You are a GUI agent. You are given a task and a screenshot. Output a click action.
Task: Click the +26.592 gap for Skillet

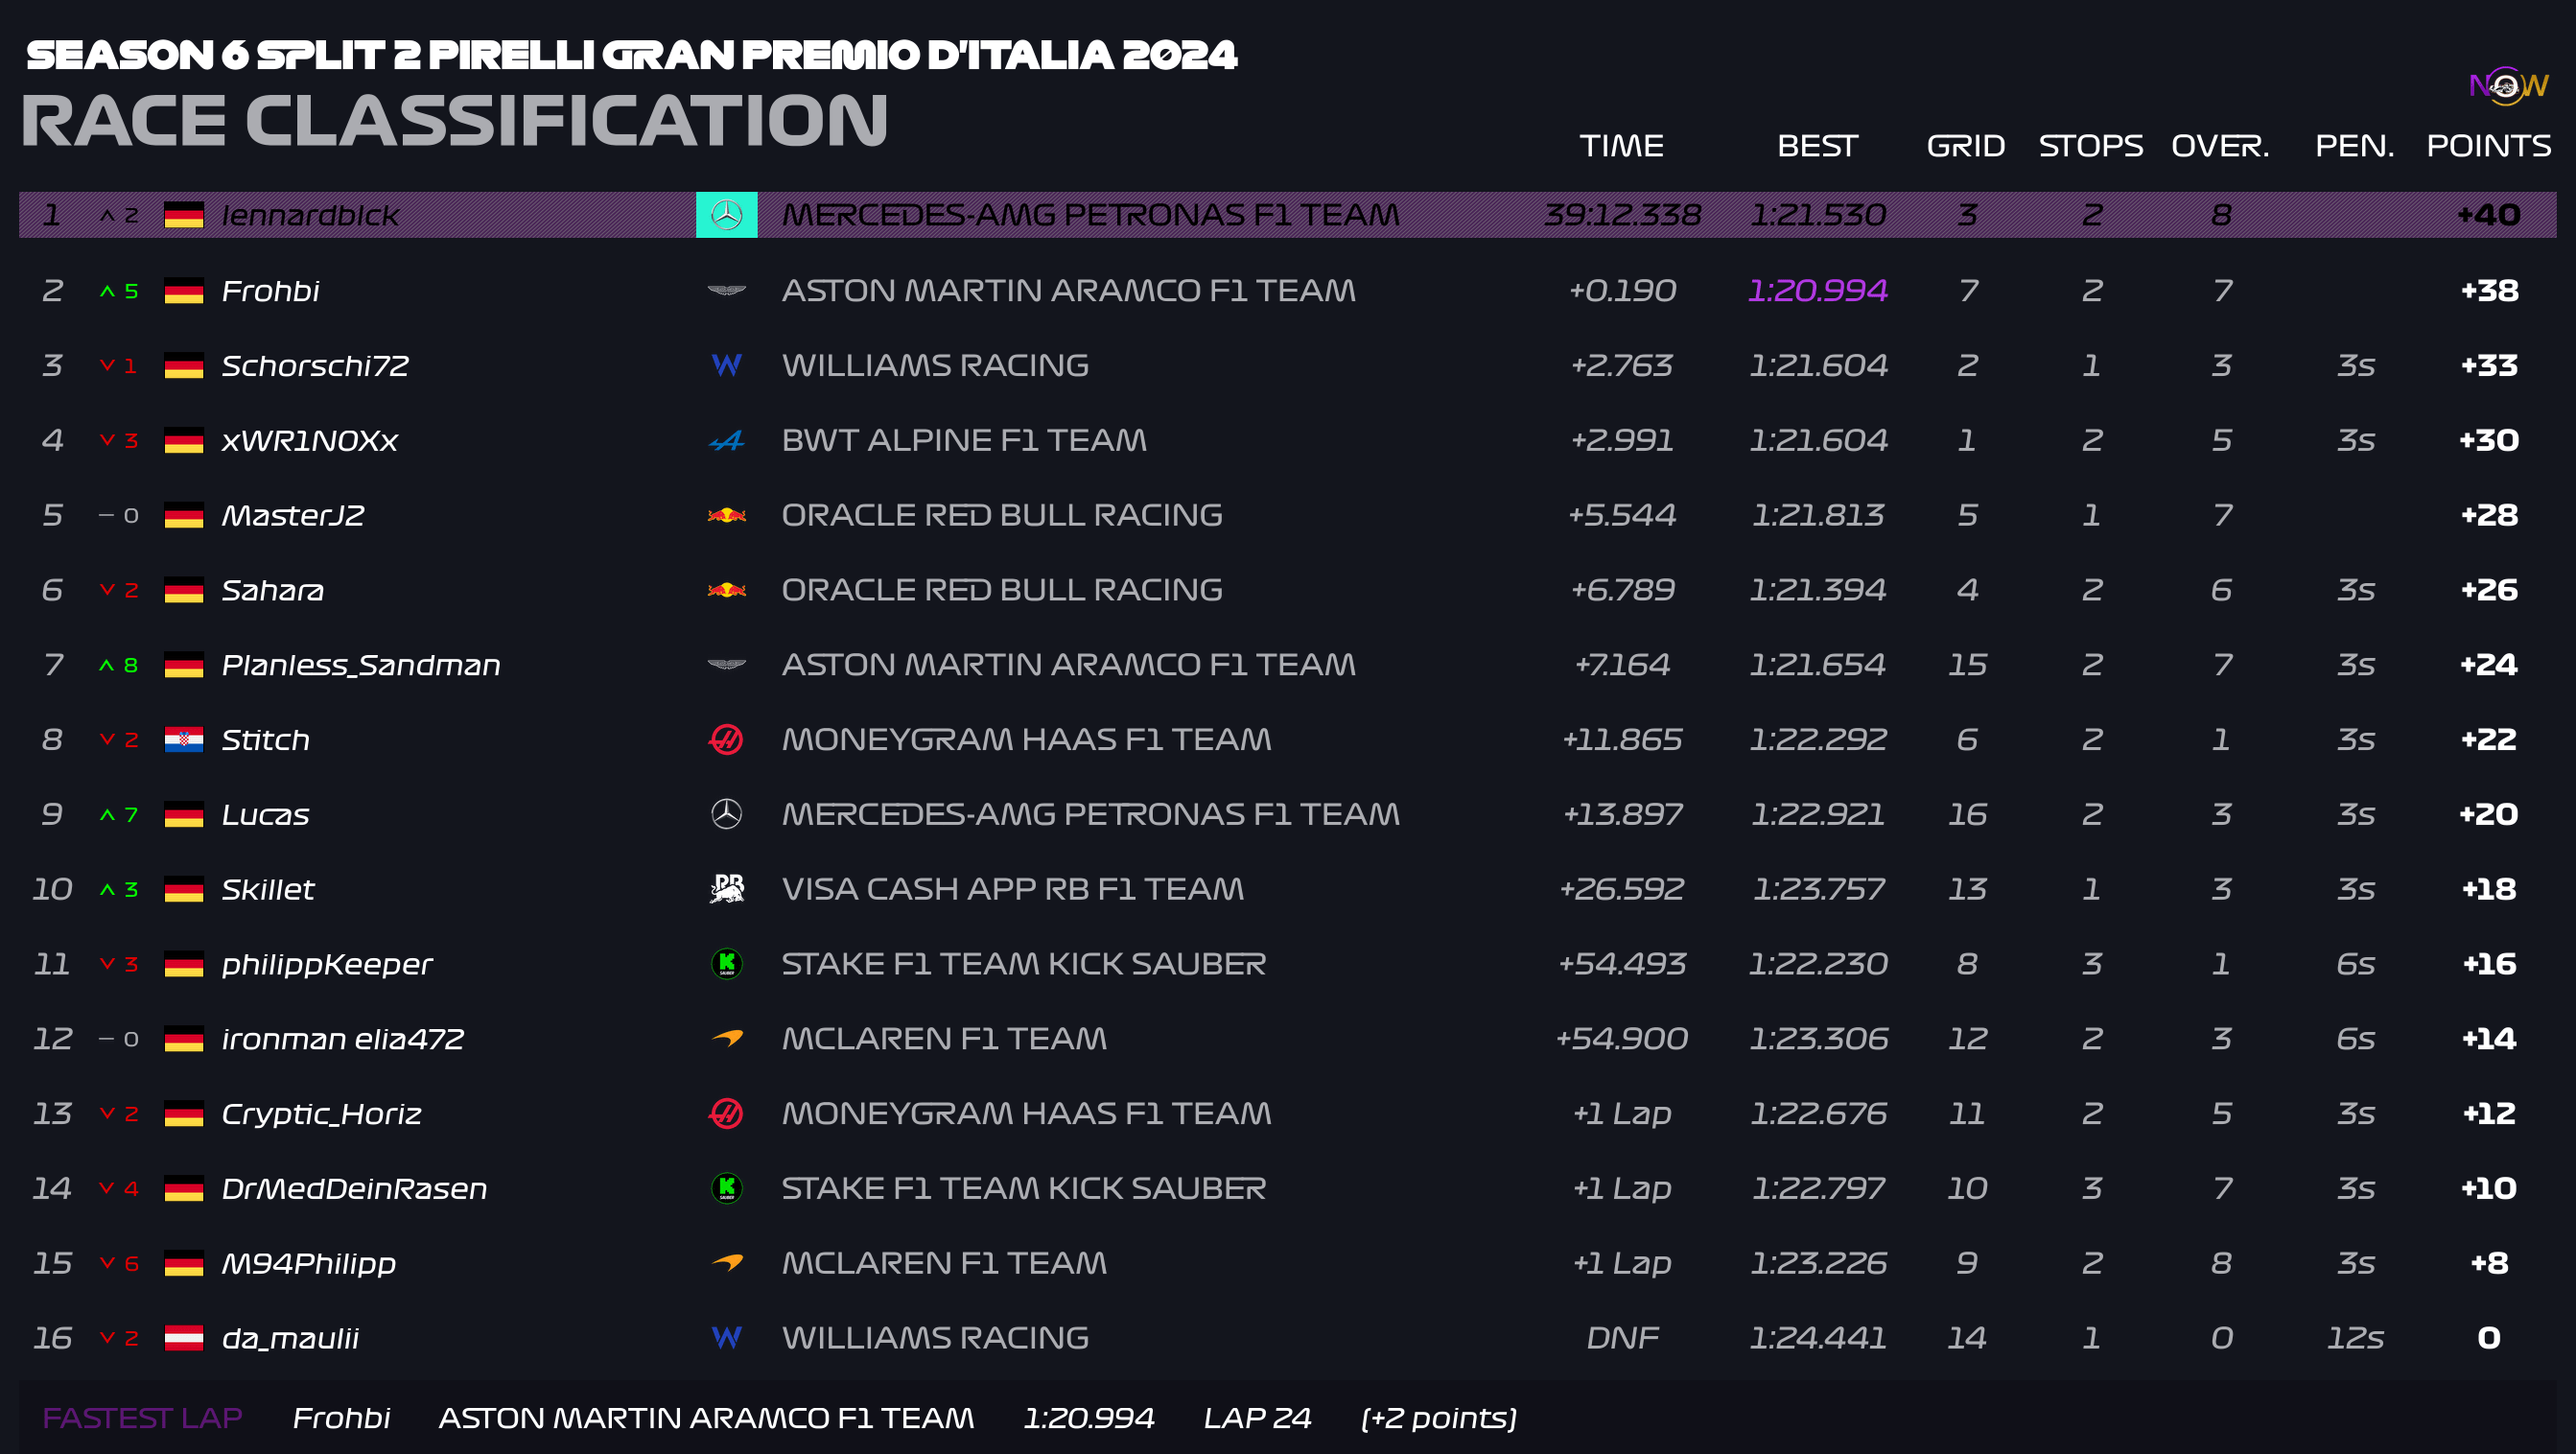point(1622,889)
